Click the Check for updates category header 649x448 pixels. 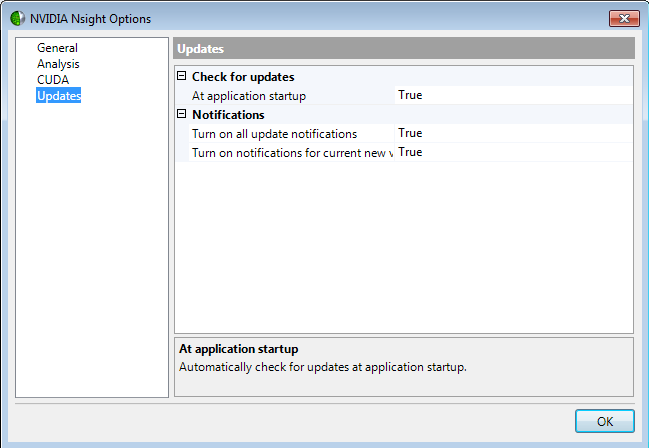242,77
